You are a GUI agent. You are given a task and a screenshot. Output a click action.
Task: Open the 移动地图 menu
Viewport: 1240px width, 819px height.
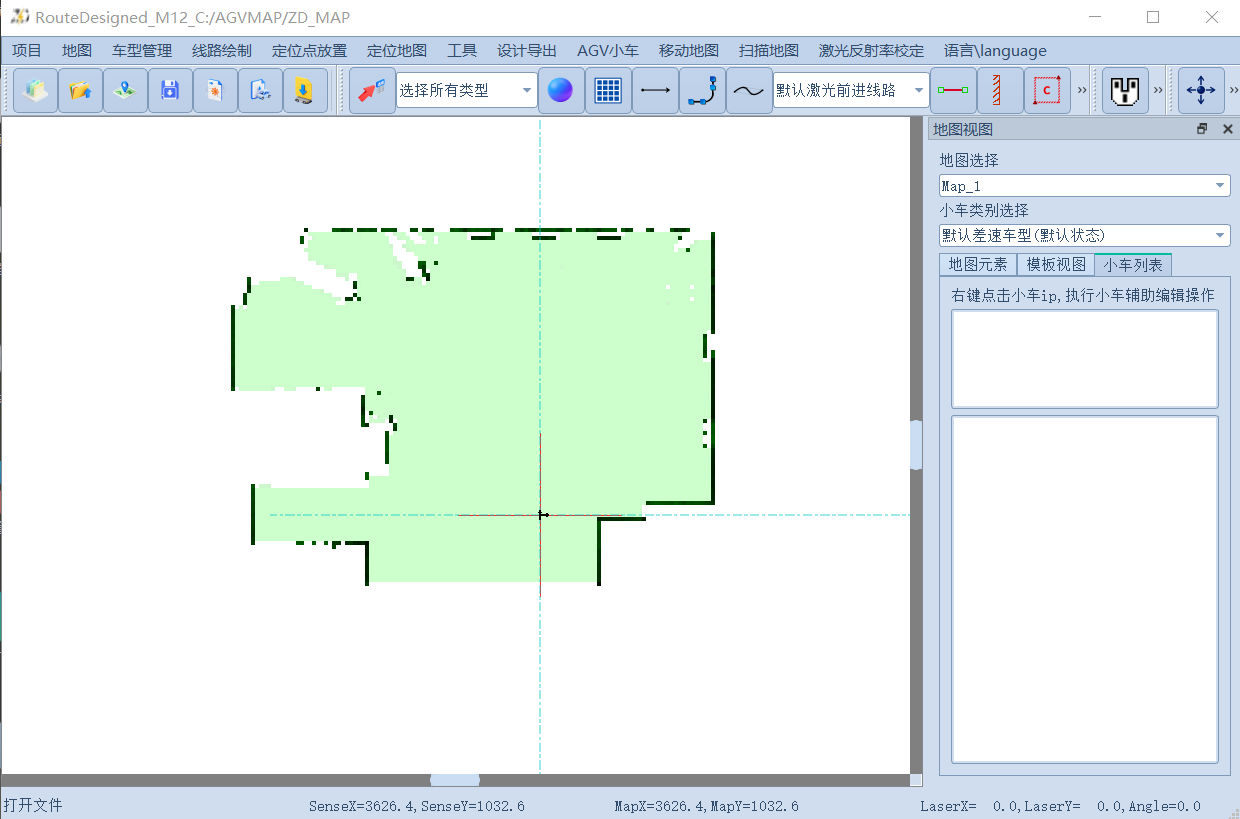(689, 51)
